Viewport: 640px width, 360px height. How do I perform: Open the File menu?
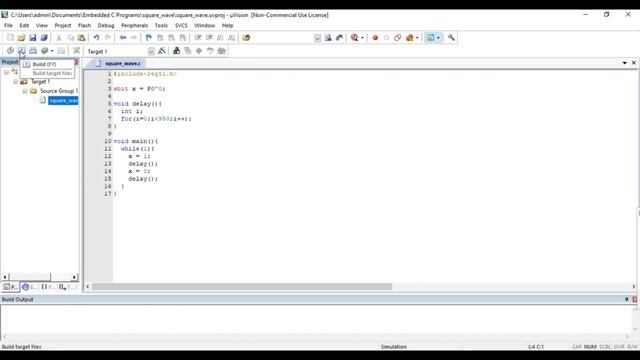pos(8,25)
